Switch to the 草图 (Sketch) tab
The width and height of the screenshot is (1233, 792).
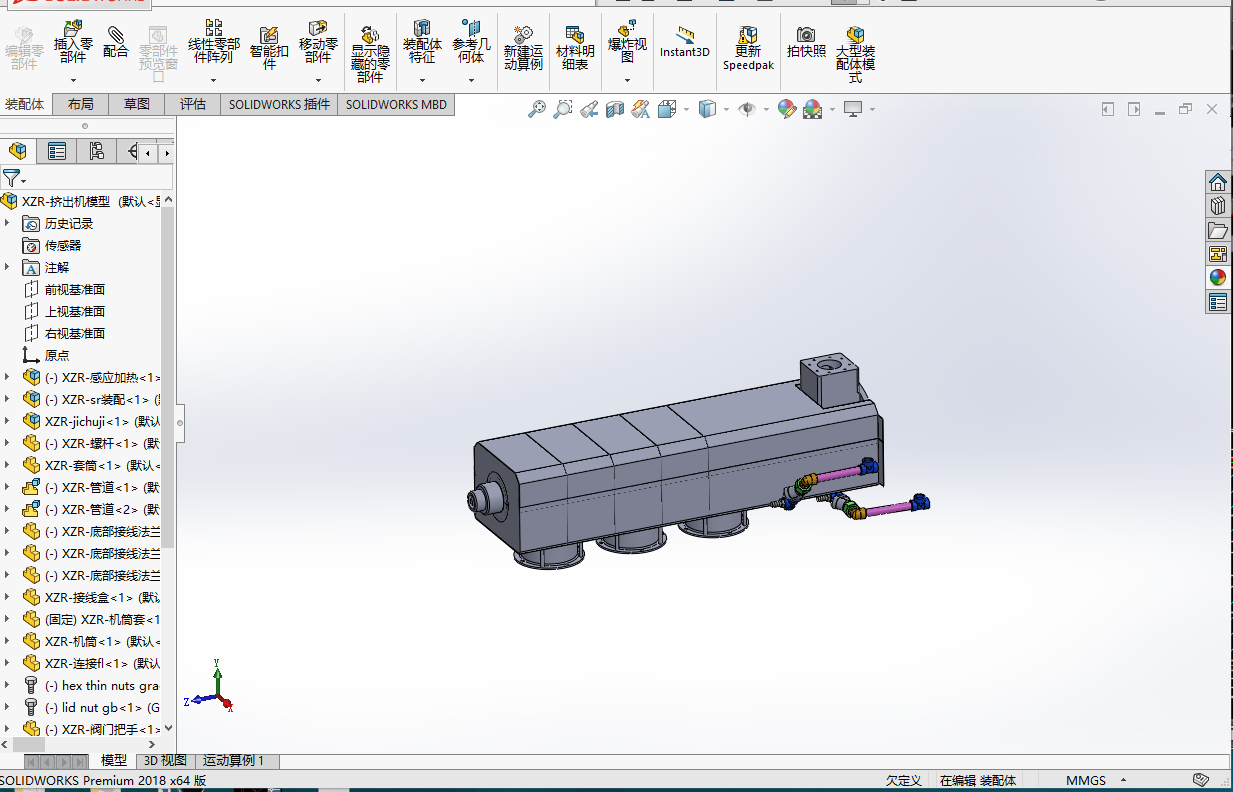click(x=137, y=104)
